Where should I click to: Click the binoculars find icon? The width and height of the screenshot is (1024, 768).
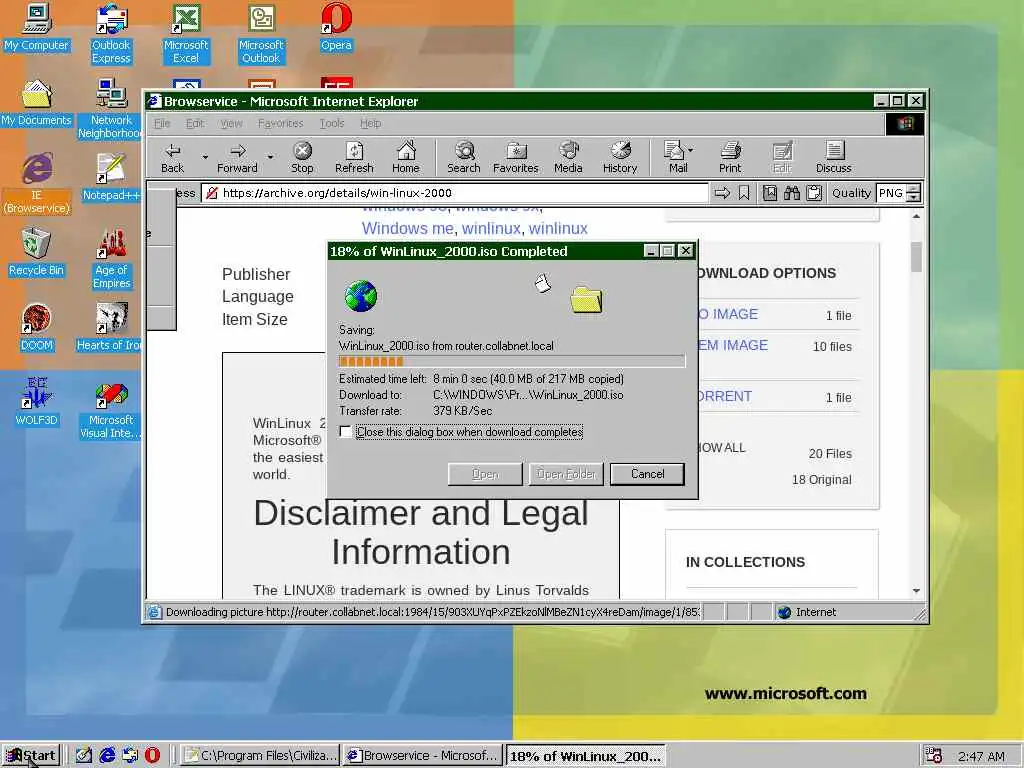pos(792,193)
